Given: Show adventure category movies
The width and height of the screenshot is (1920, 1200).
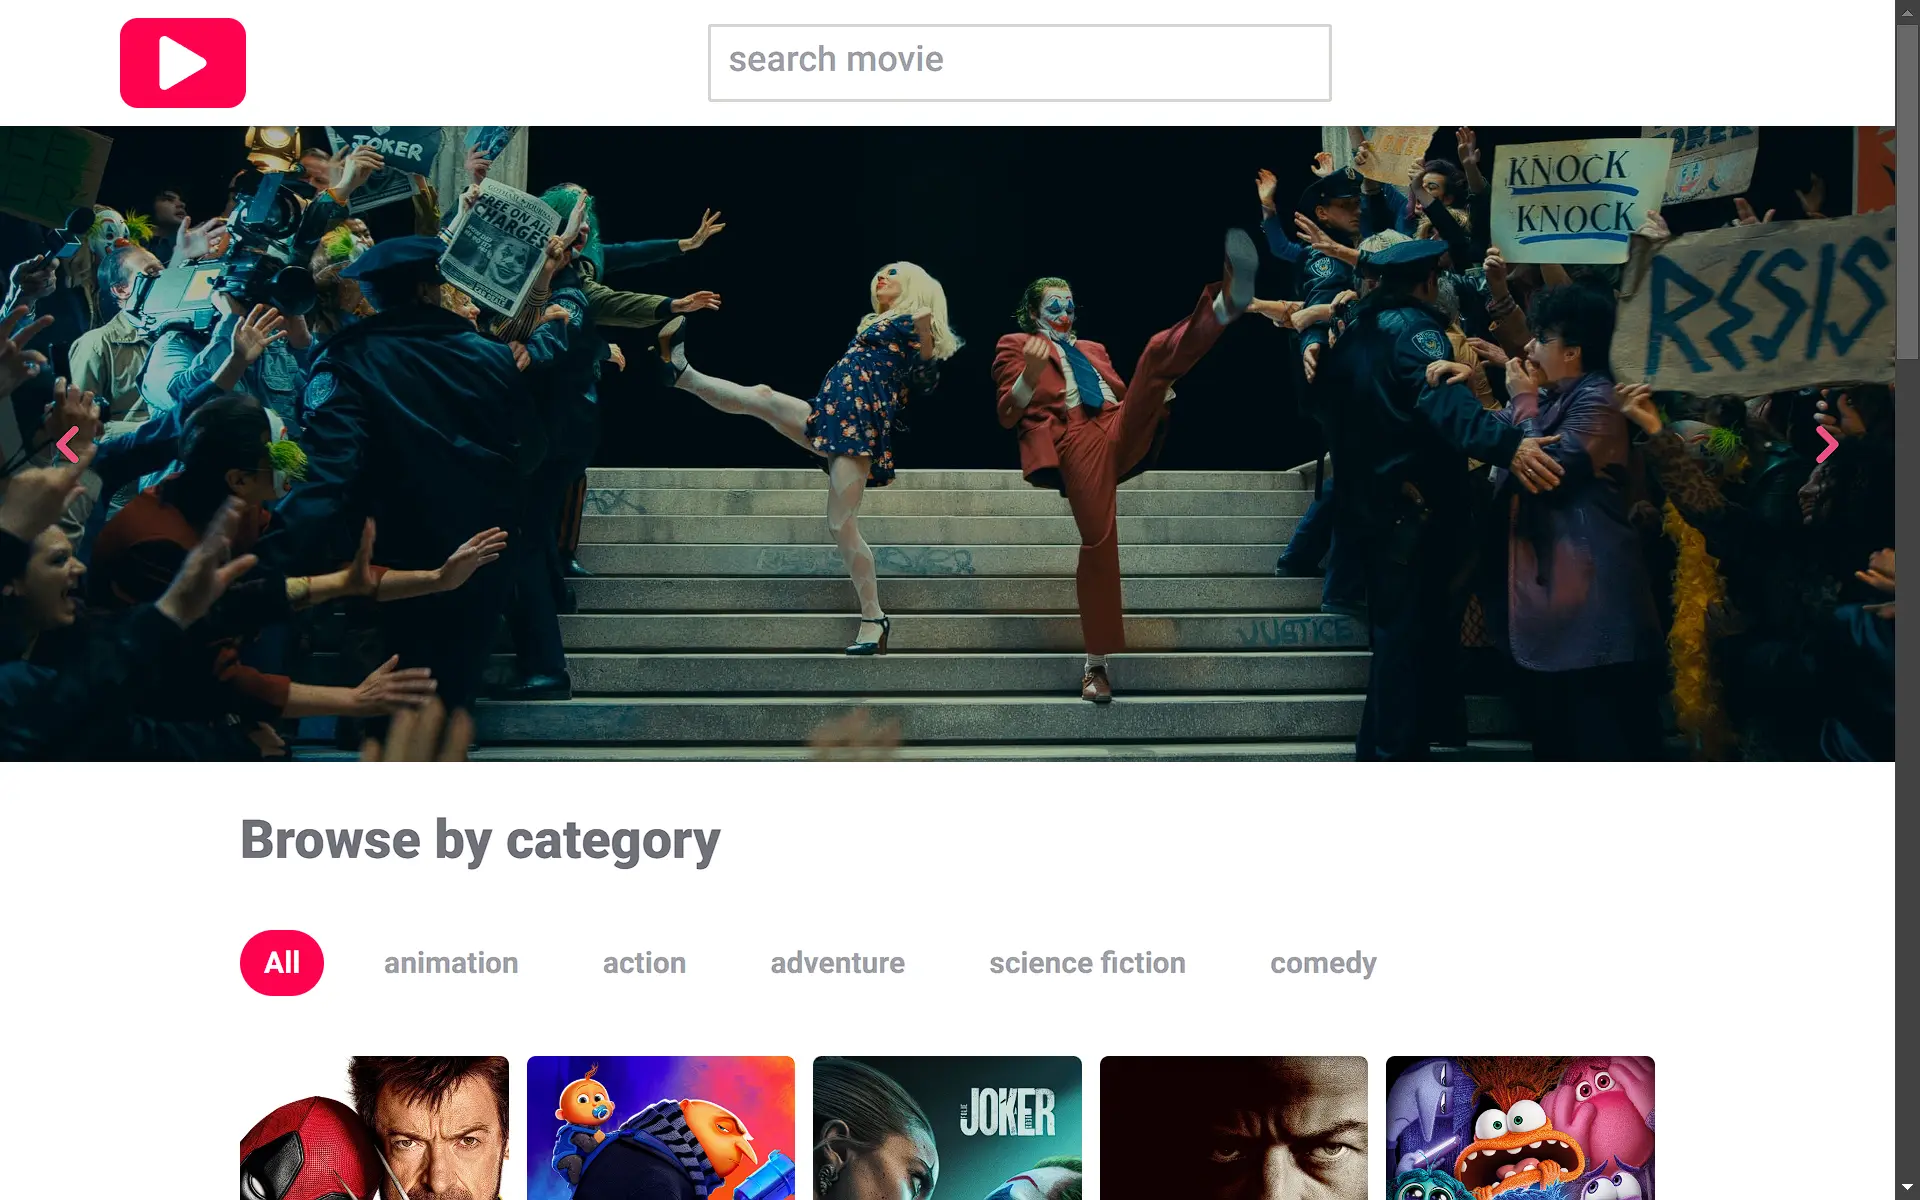Looking at the screenshot, I should 837,963.
